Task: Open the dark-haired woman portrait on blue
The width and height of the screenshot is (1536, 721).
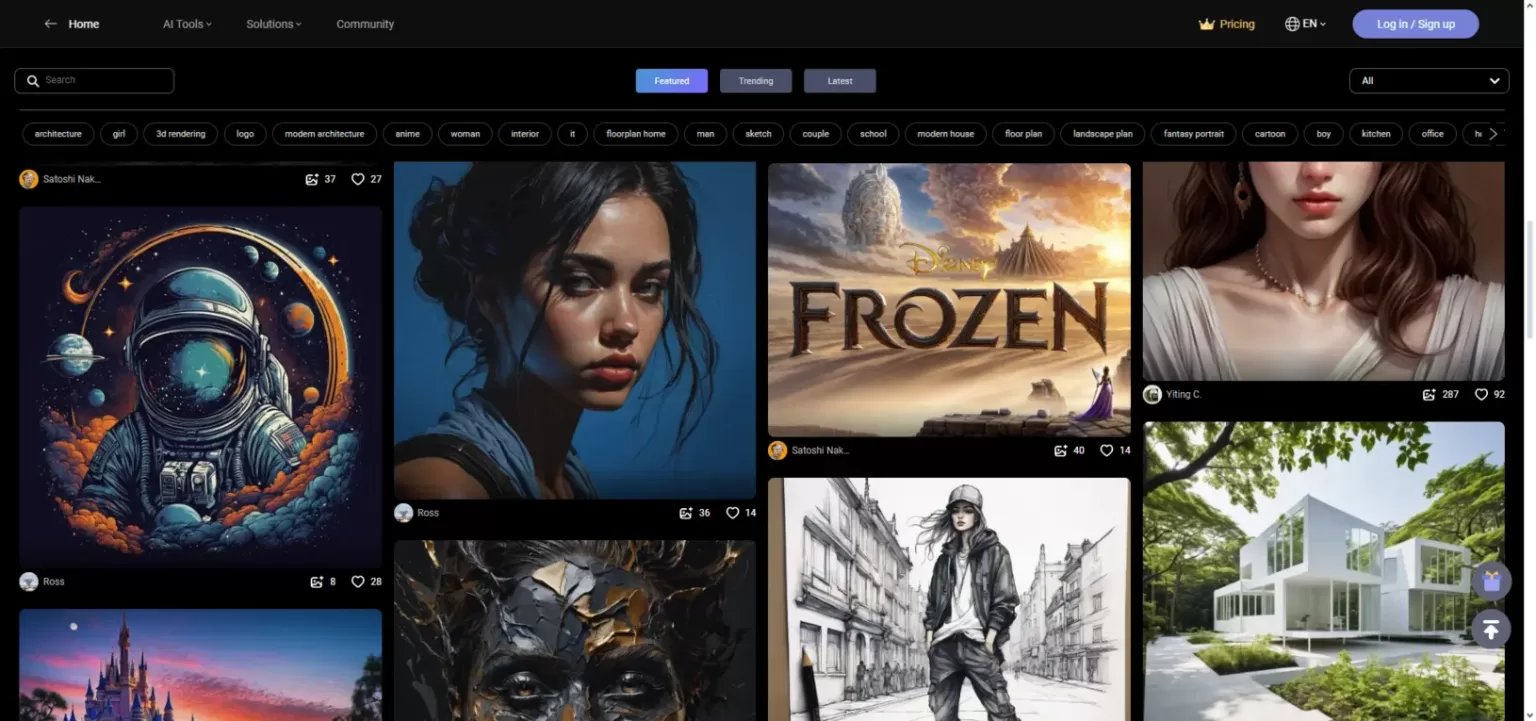Action: (575, 330)
